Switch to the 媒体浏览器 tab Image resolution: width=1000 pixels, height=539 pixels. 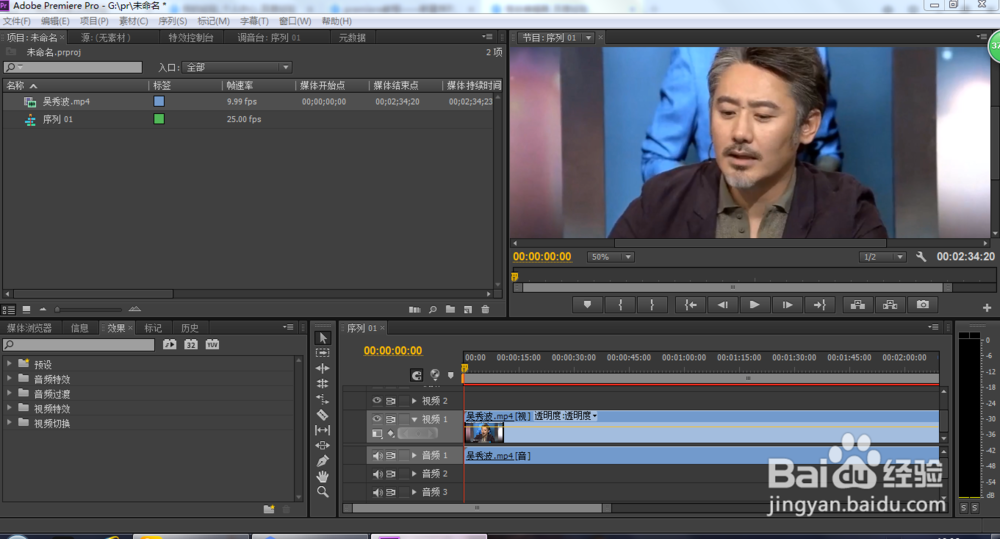click(x=29, y=328)
